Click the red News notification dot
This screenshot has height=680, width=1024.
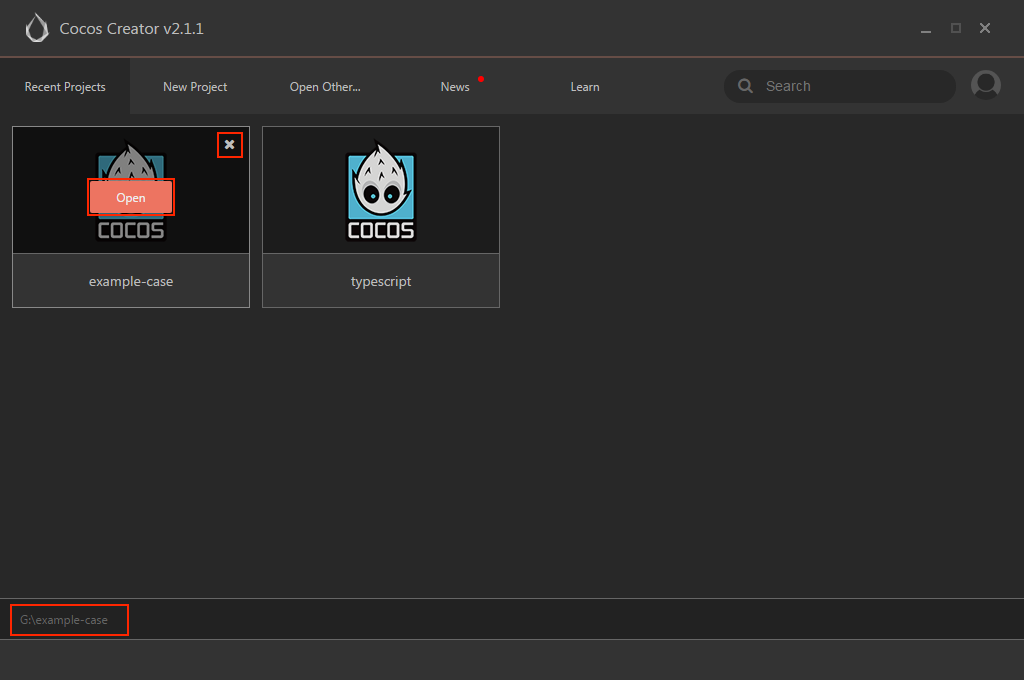tap(481, 79)
